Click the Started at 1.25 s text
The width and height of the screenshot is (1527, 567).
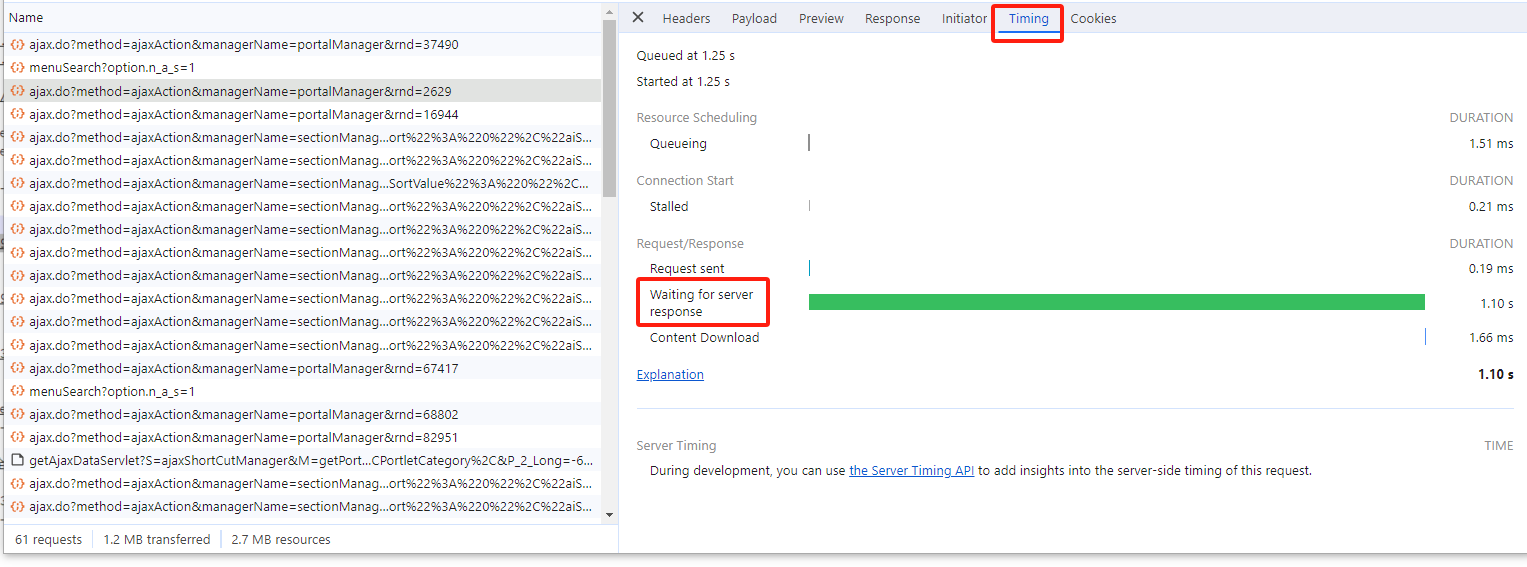(x=683, y=82)
